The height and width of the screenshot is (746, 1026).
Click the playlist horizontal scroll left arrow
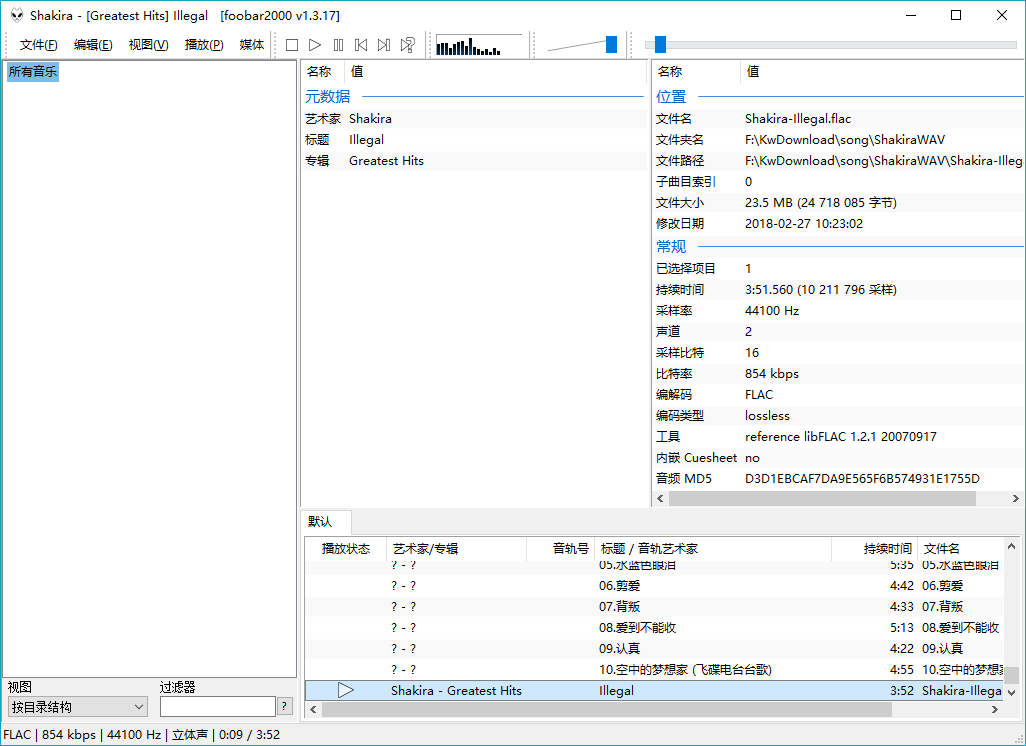(x=313, y=709)
